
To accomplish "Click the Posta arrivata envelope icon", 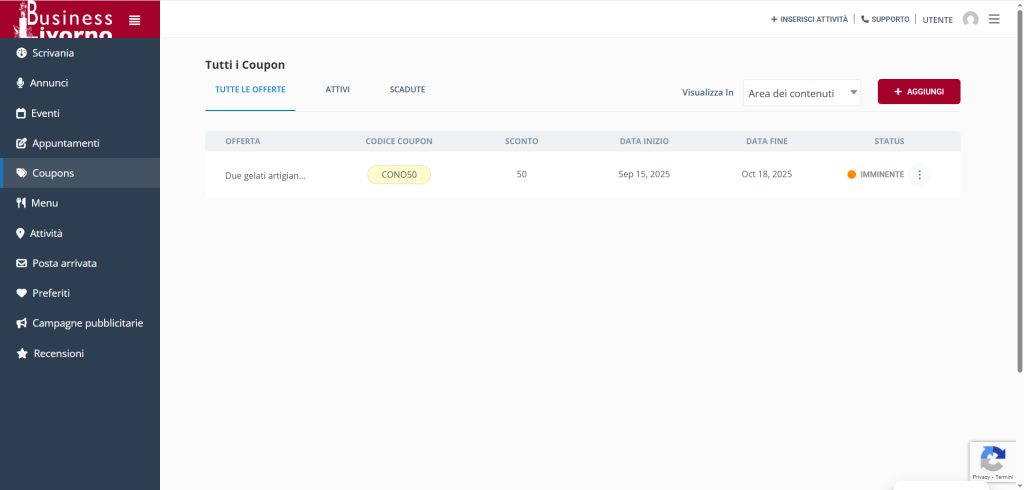I will click(x=21, y=263).
